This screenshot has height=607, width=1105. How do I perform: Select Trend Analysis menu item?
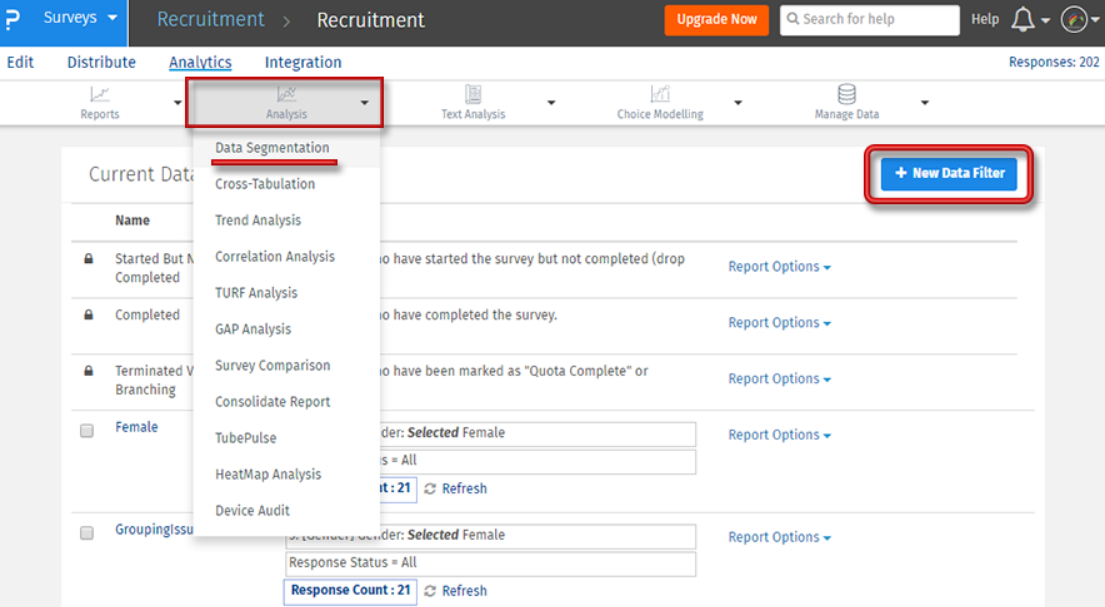point(258,221)
